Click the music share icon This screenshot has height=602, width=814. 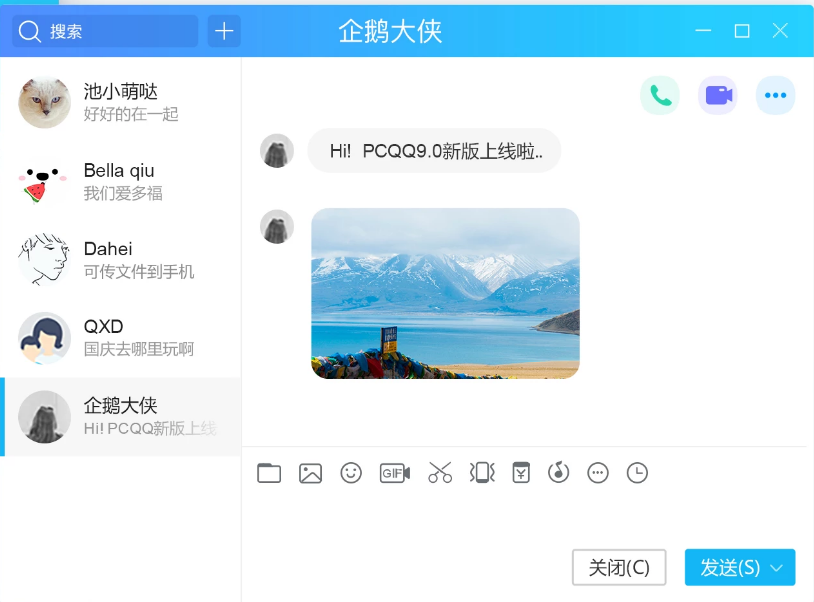559,473
